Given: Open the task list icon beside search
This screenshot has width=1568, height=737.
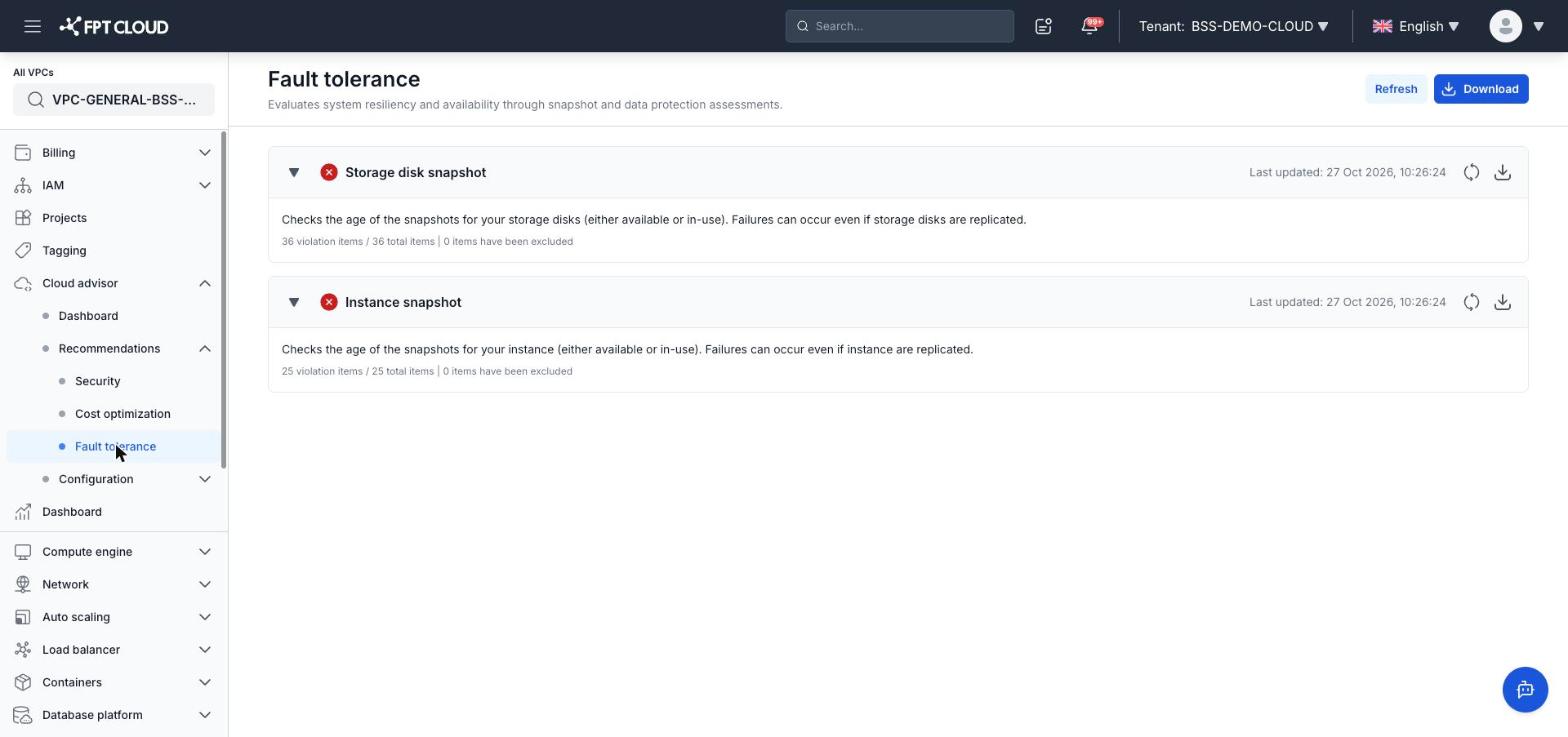Looking at the screenshot, I should pyautogui.click(x=1043, y=26).
